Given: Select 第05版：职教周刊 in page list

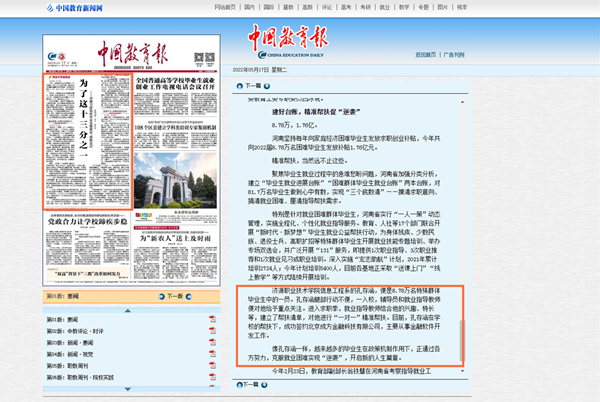Looking at the screenshot, I should coord(67,366).
